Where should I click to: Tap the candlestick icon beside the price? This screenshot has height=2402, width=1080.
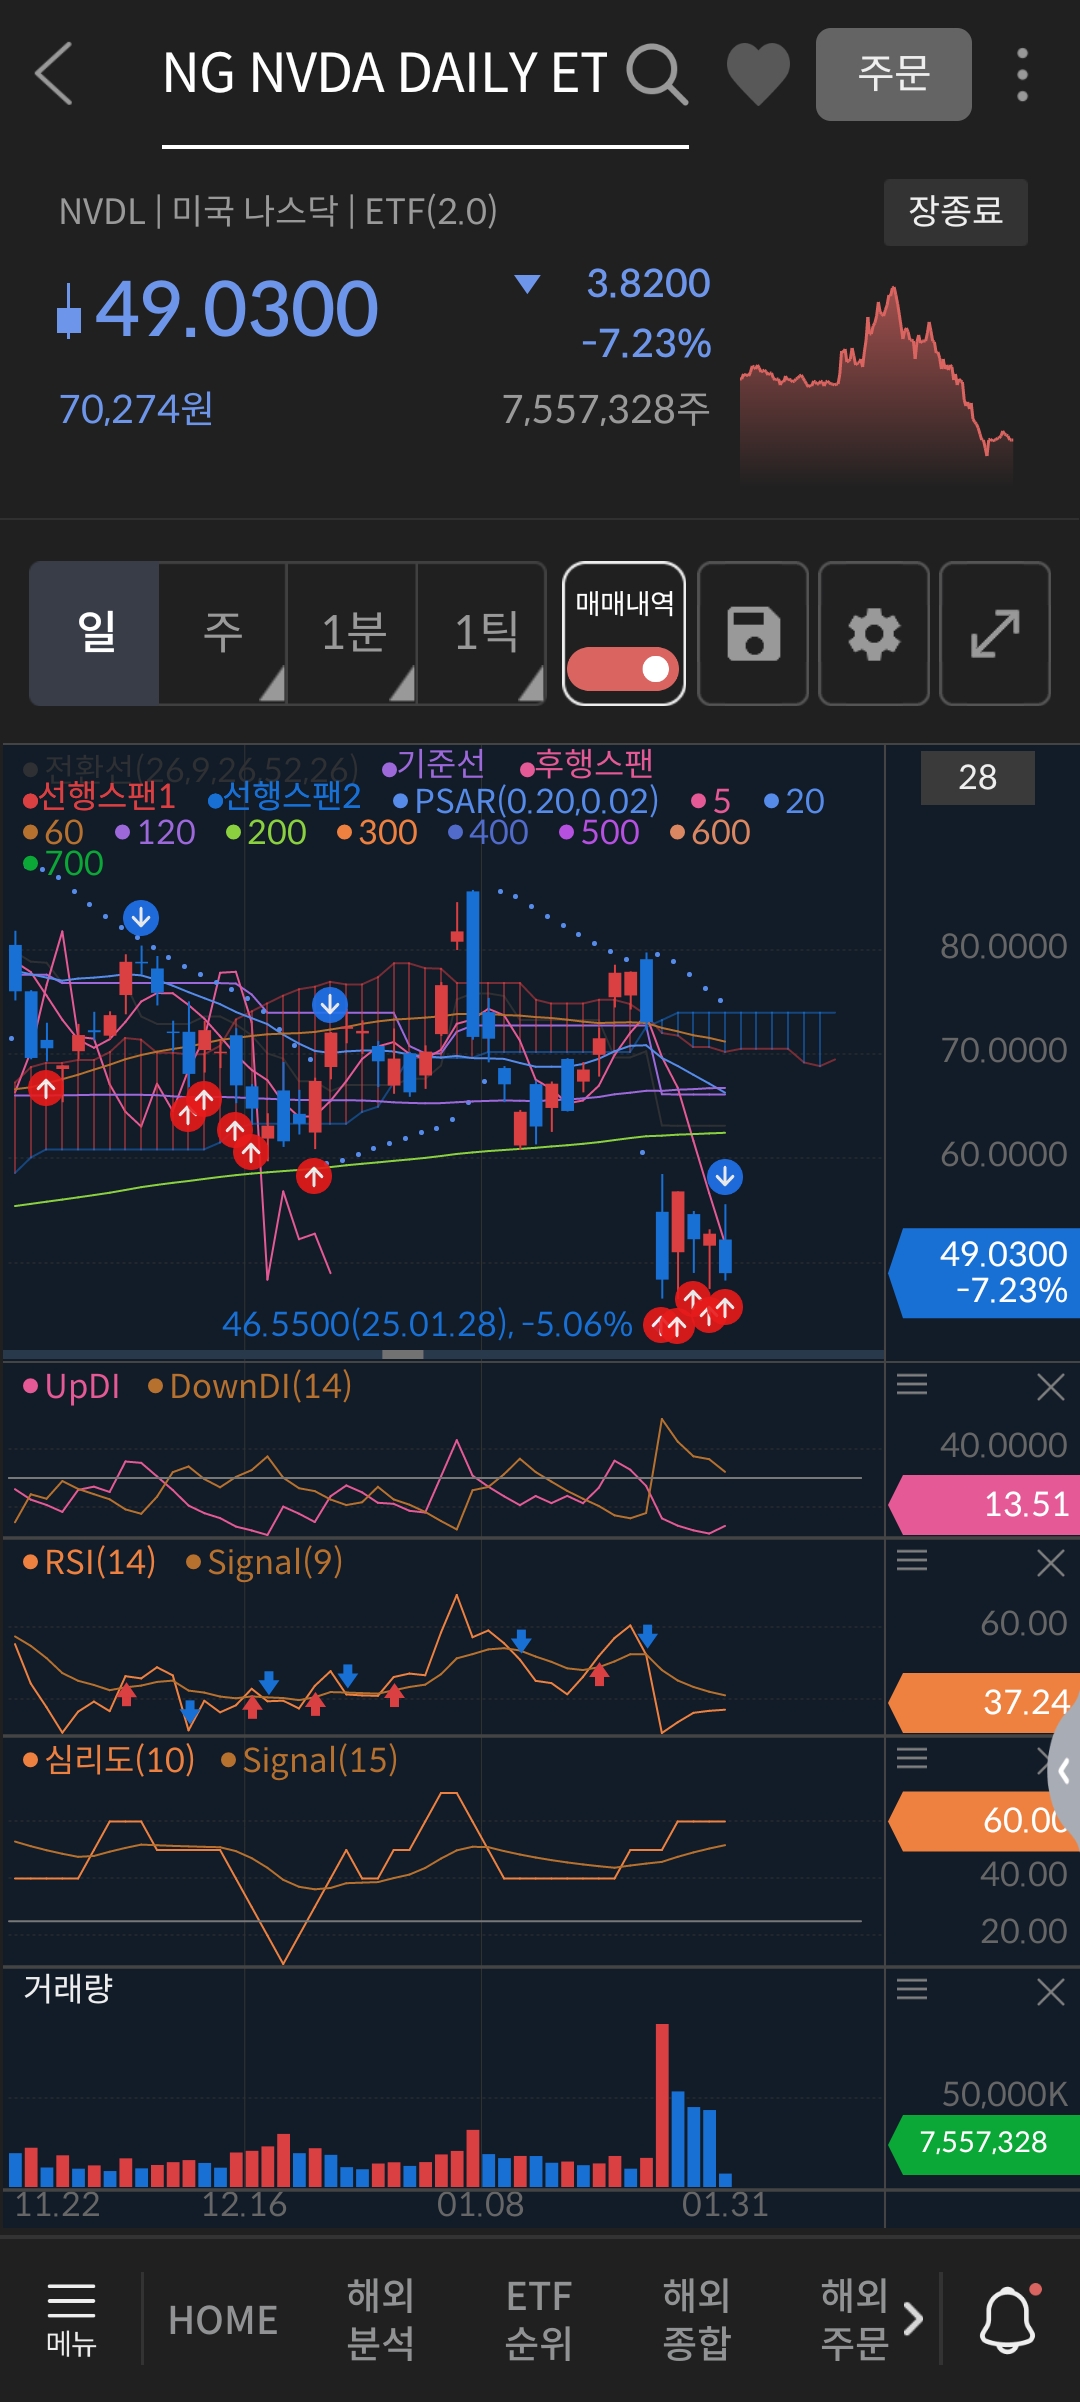pyautogui.click(x=68, y=311)
